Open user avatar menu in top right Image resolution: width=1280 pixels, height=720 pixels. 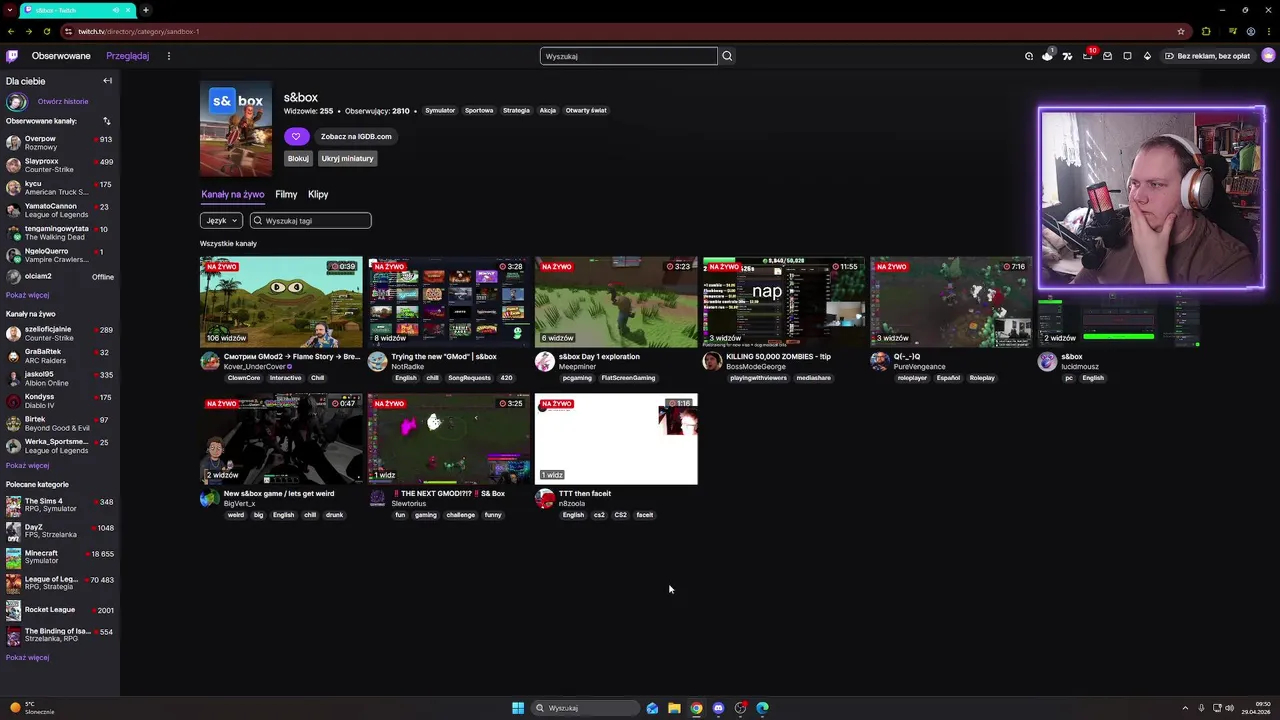tap(1268, 56)
